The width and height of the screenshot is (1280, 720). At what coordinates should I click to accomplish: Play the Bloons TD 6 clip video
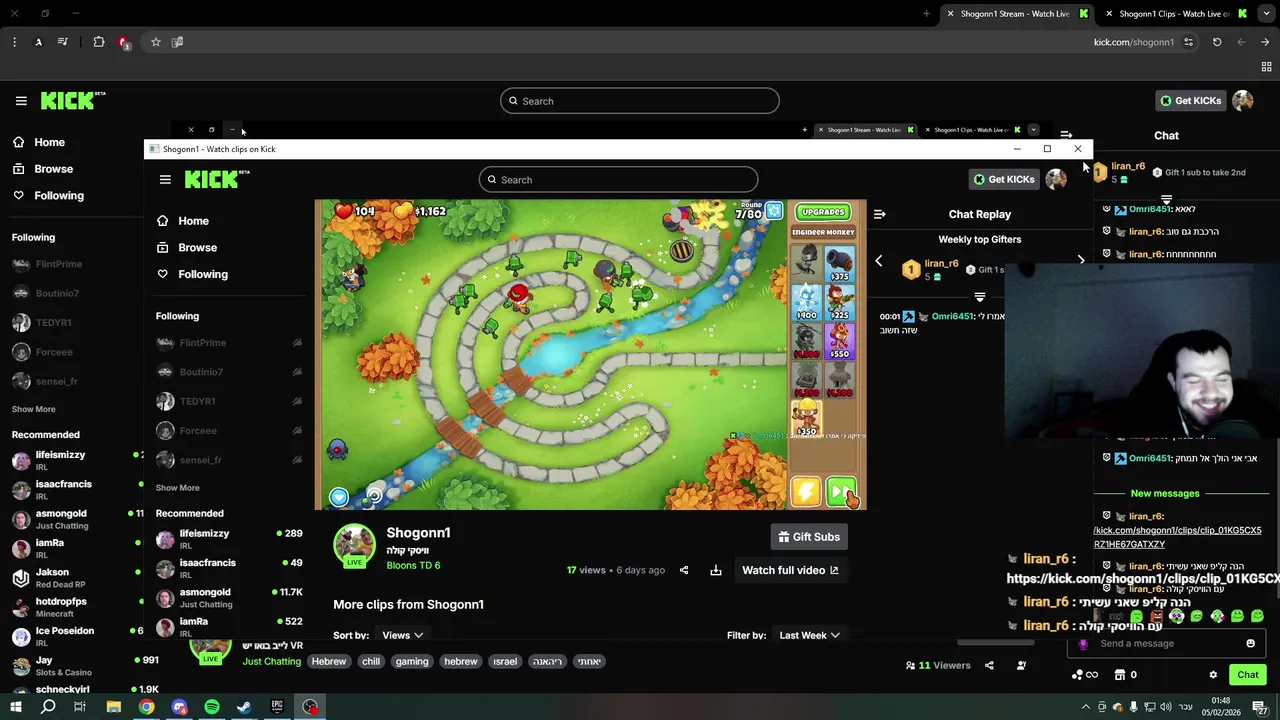coord(590,354)
